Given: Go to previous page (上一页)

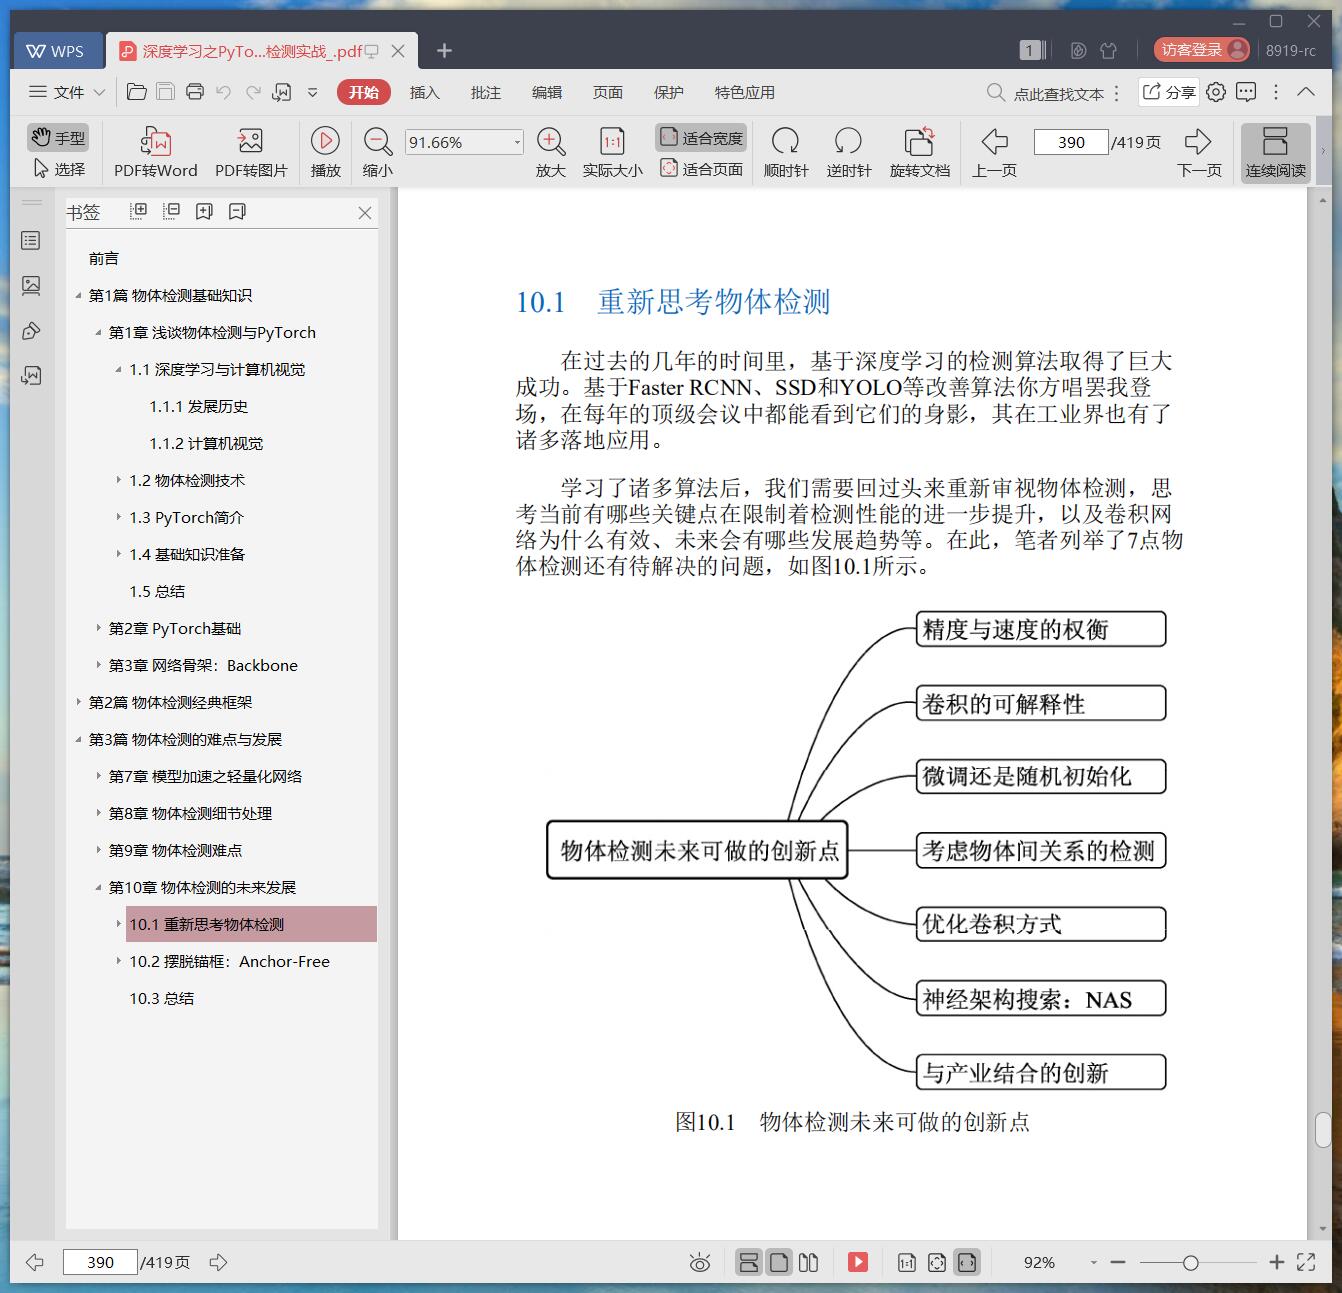Looking at the screenshot, I should 994,152.
